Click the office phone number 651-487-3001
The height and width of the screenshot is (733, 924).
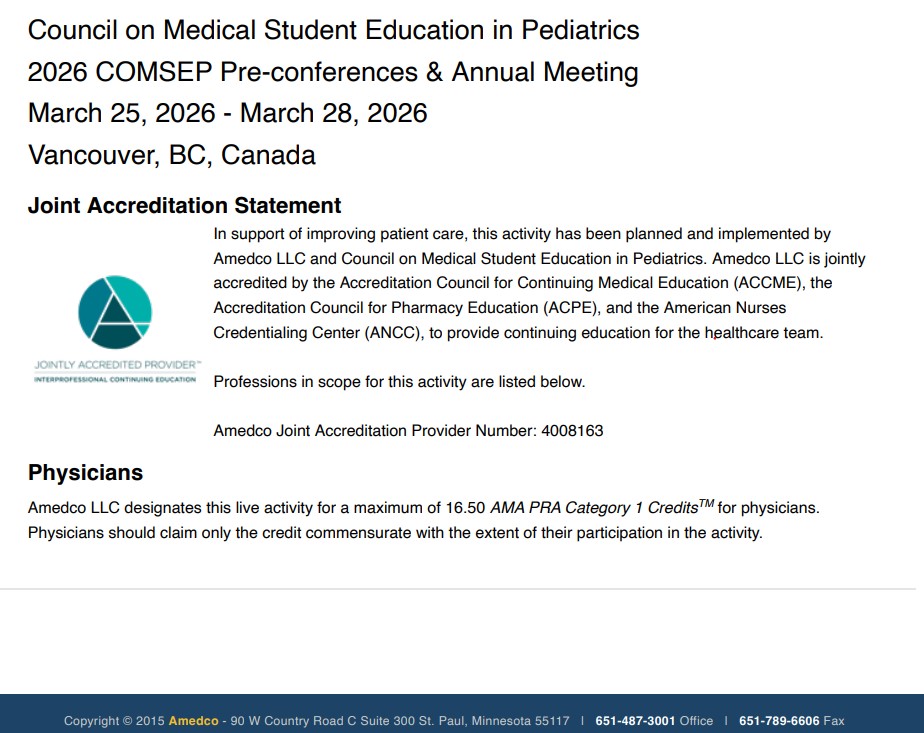(635, 720)
